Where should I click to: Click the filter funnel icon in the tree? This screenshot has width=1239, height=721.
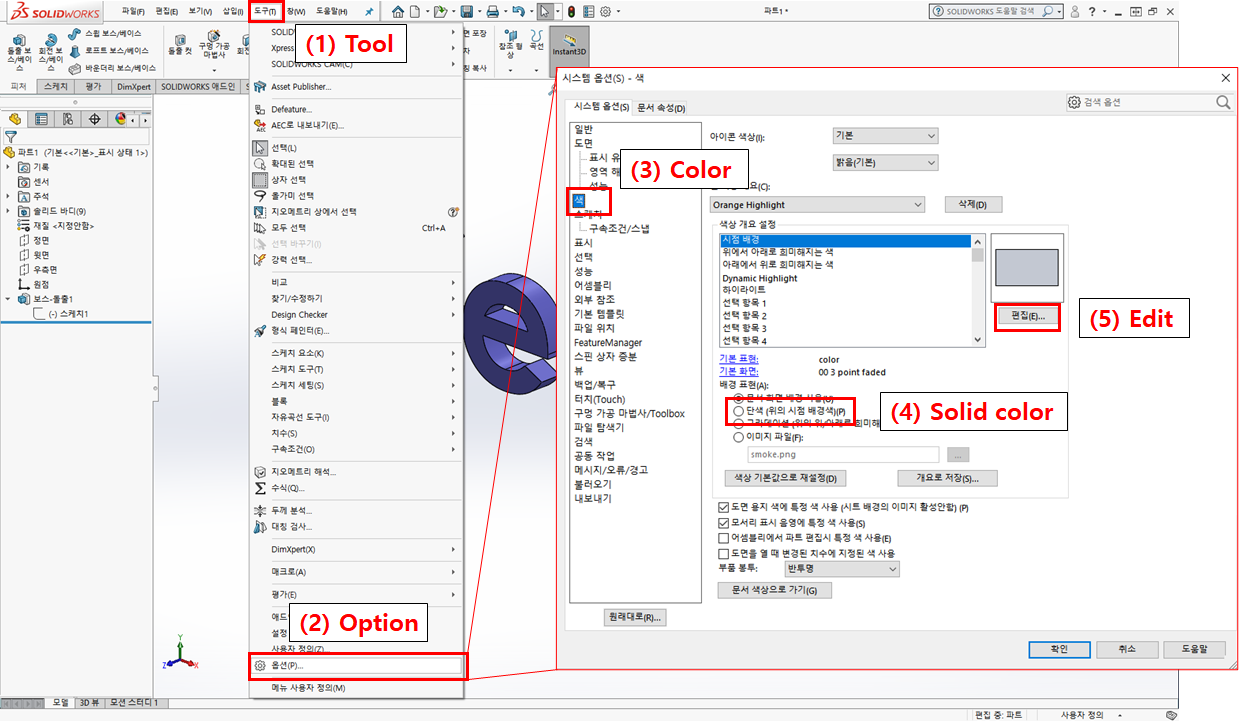(11, 136)
